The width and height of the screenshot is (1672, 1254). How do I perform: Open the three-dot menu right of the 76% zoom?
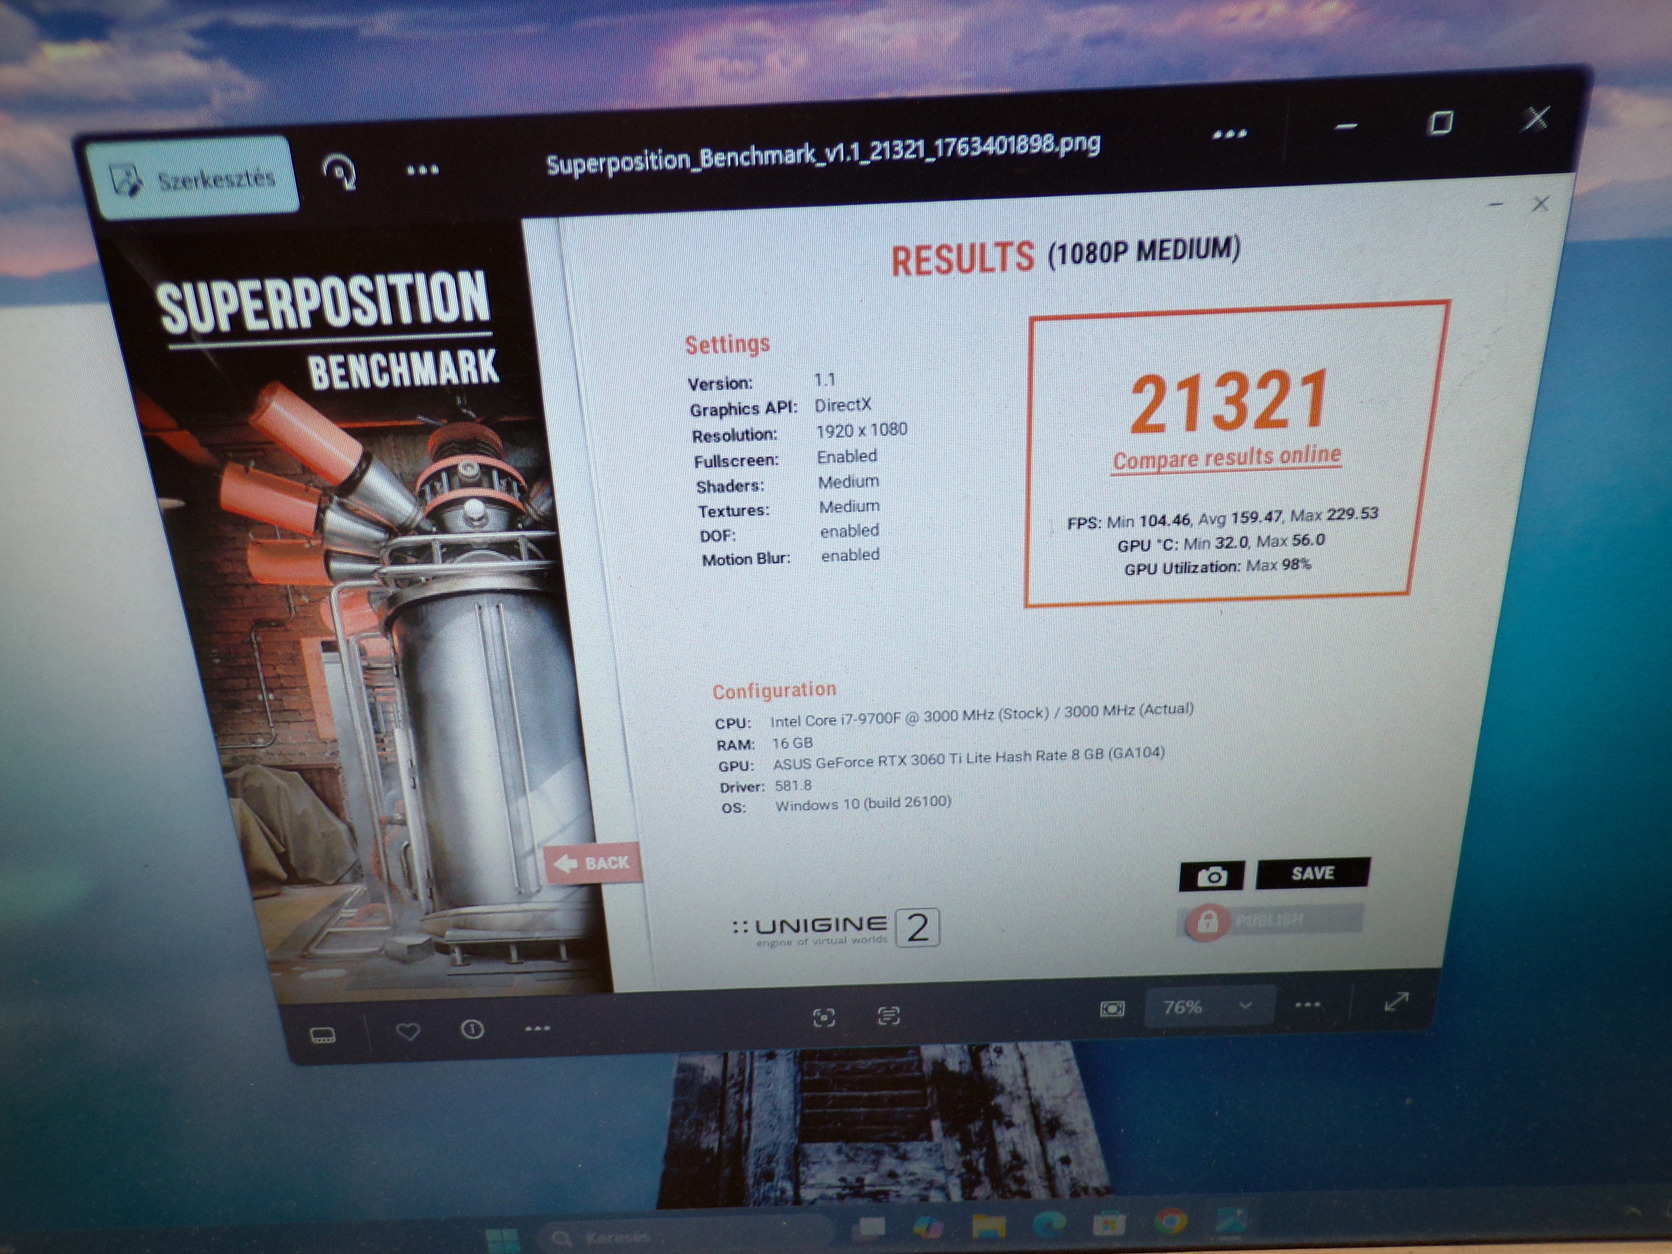[x=1308, y=1004]
